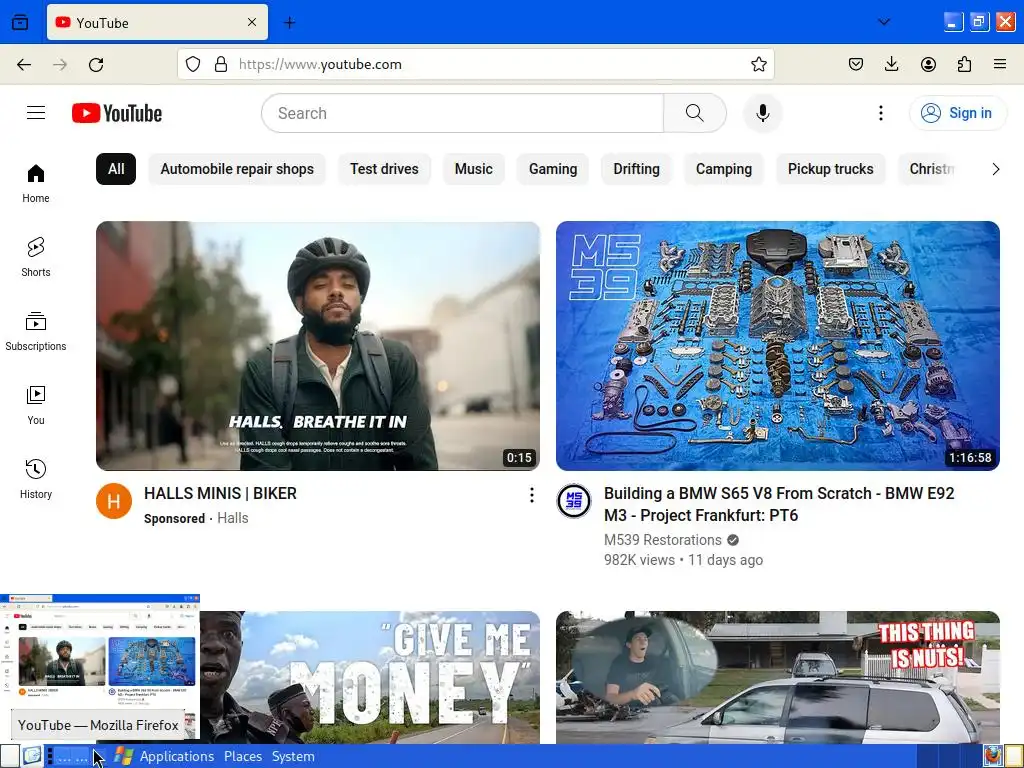
Task: Open the YouTube hamburger guide menu
Action: click(x=36, y=113)
